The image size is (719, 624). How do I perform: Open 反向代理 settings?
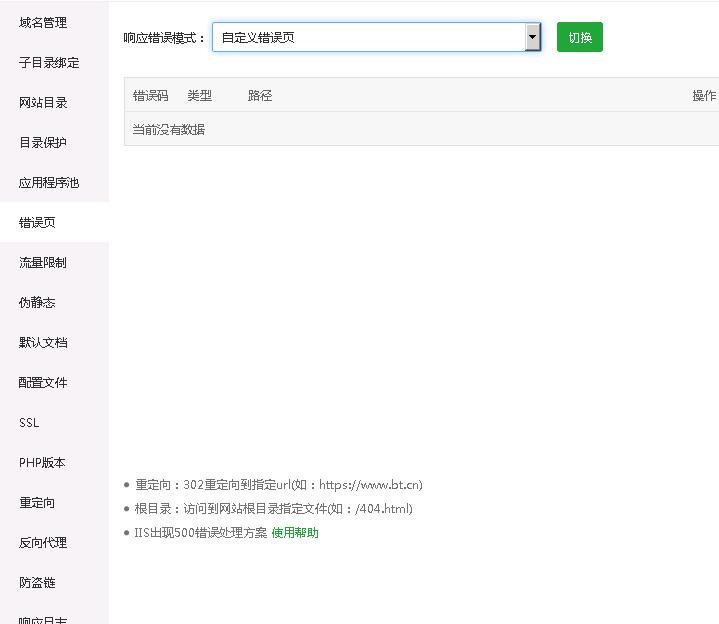(x=43, y=542)
